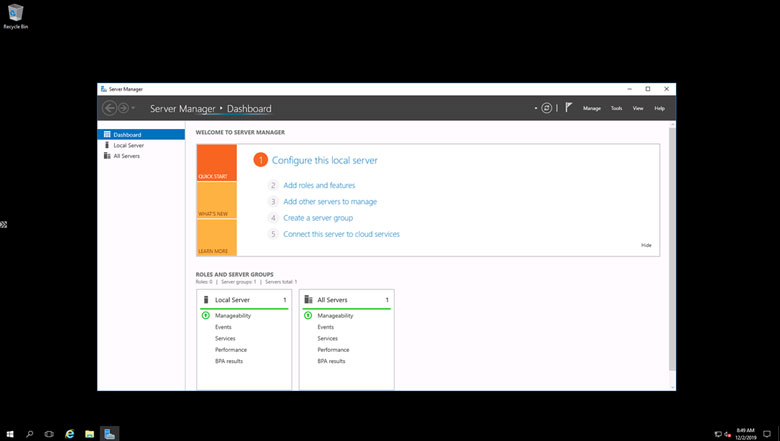Click the Local Server tile icon
This screenshot has height=441, width=780.
click(x=206, y=299)
